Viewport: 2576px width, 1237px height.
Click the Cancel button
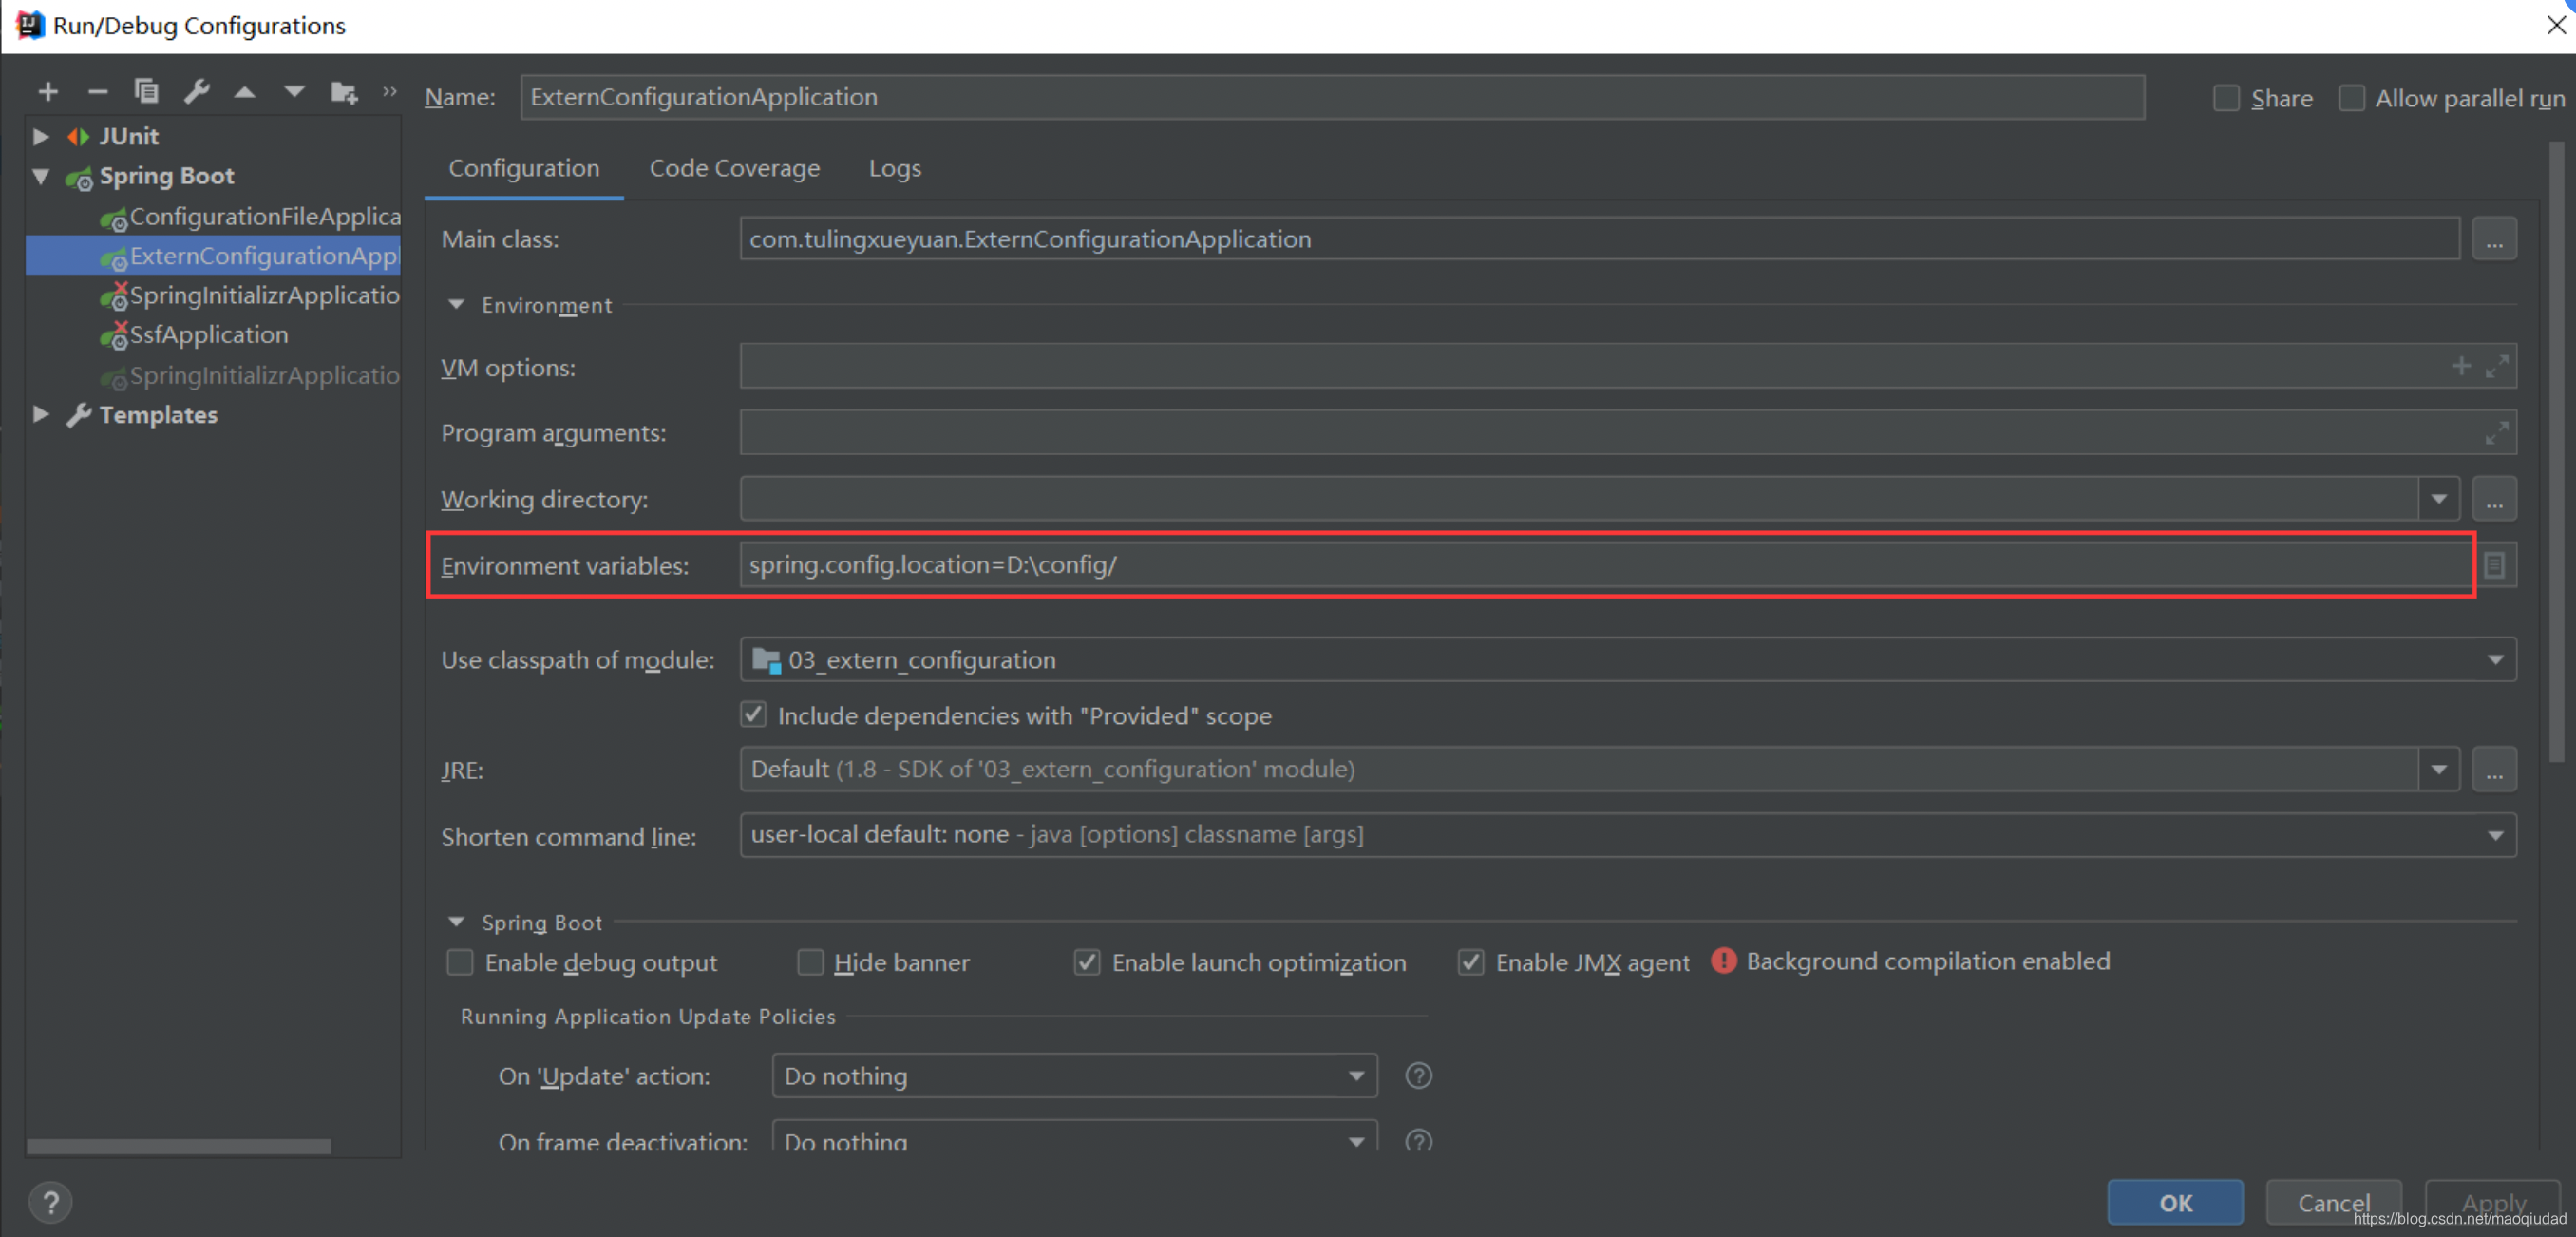pyautogui.click(x=2332, y=1202)
